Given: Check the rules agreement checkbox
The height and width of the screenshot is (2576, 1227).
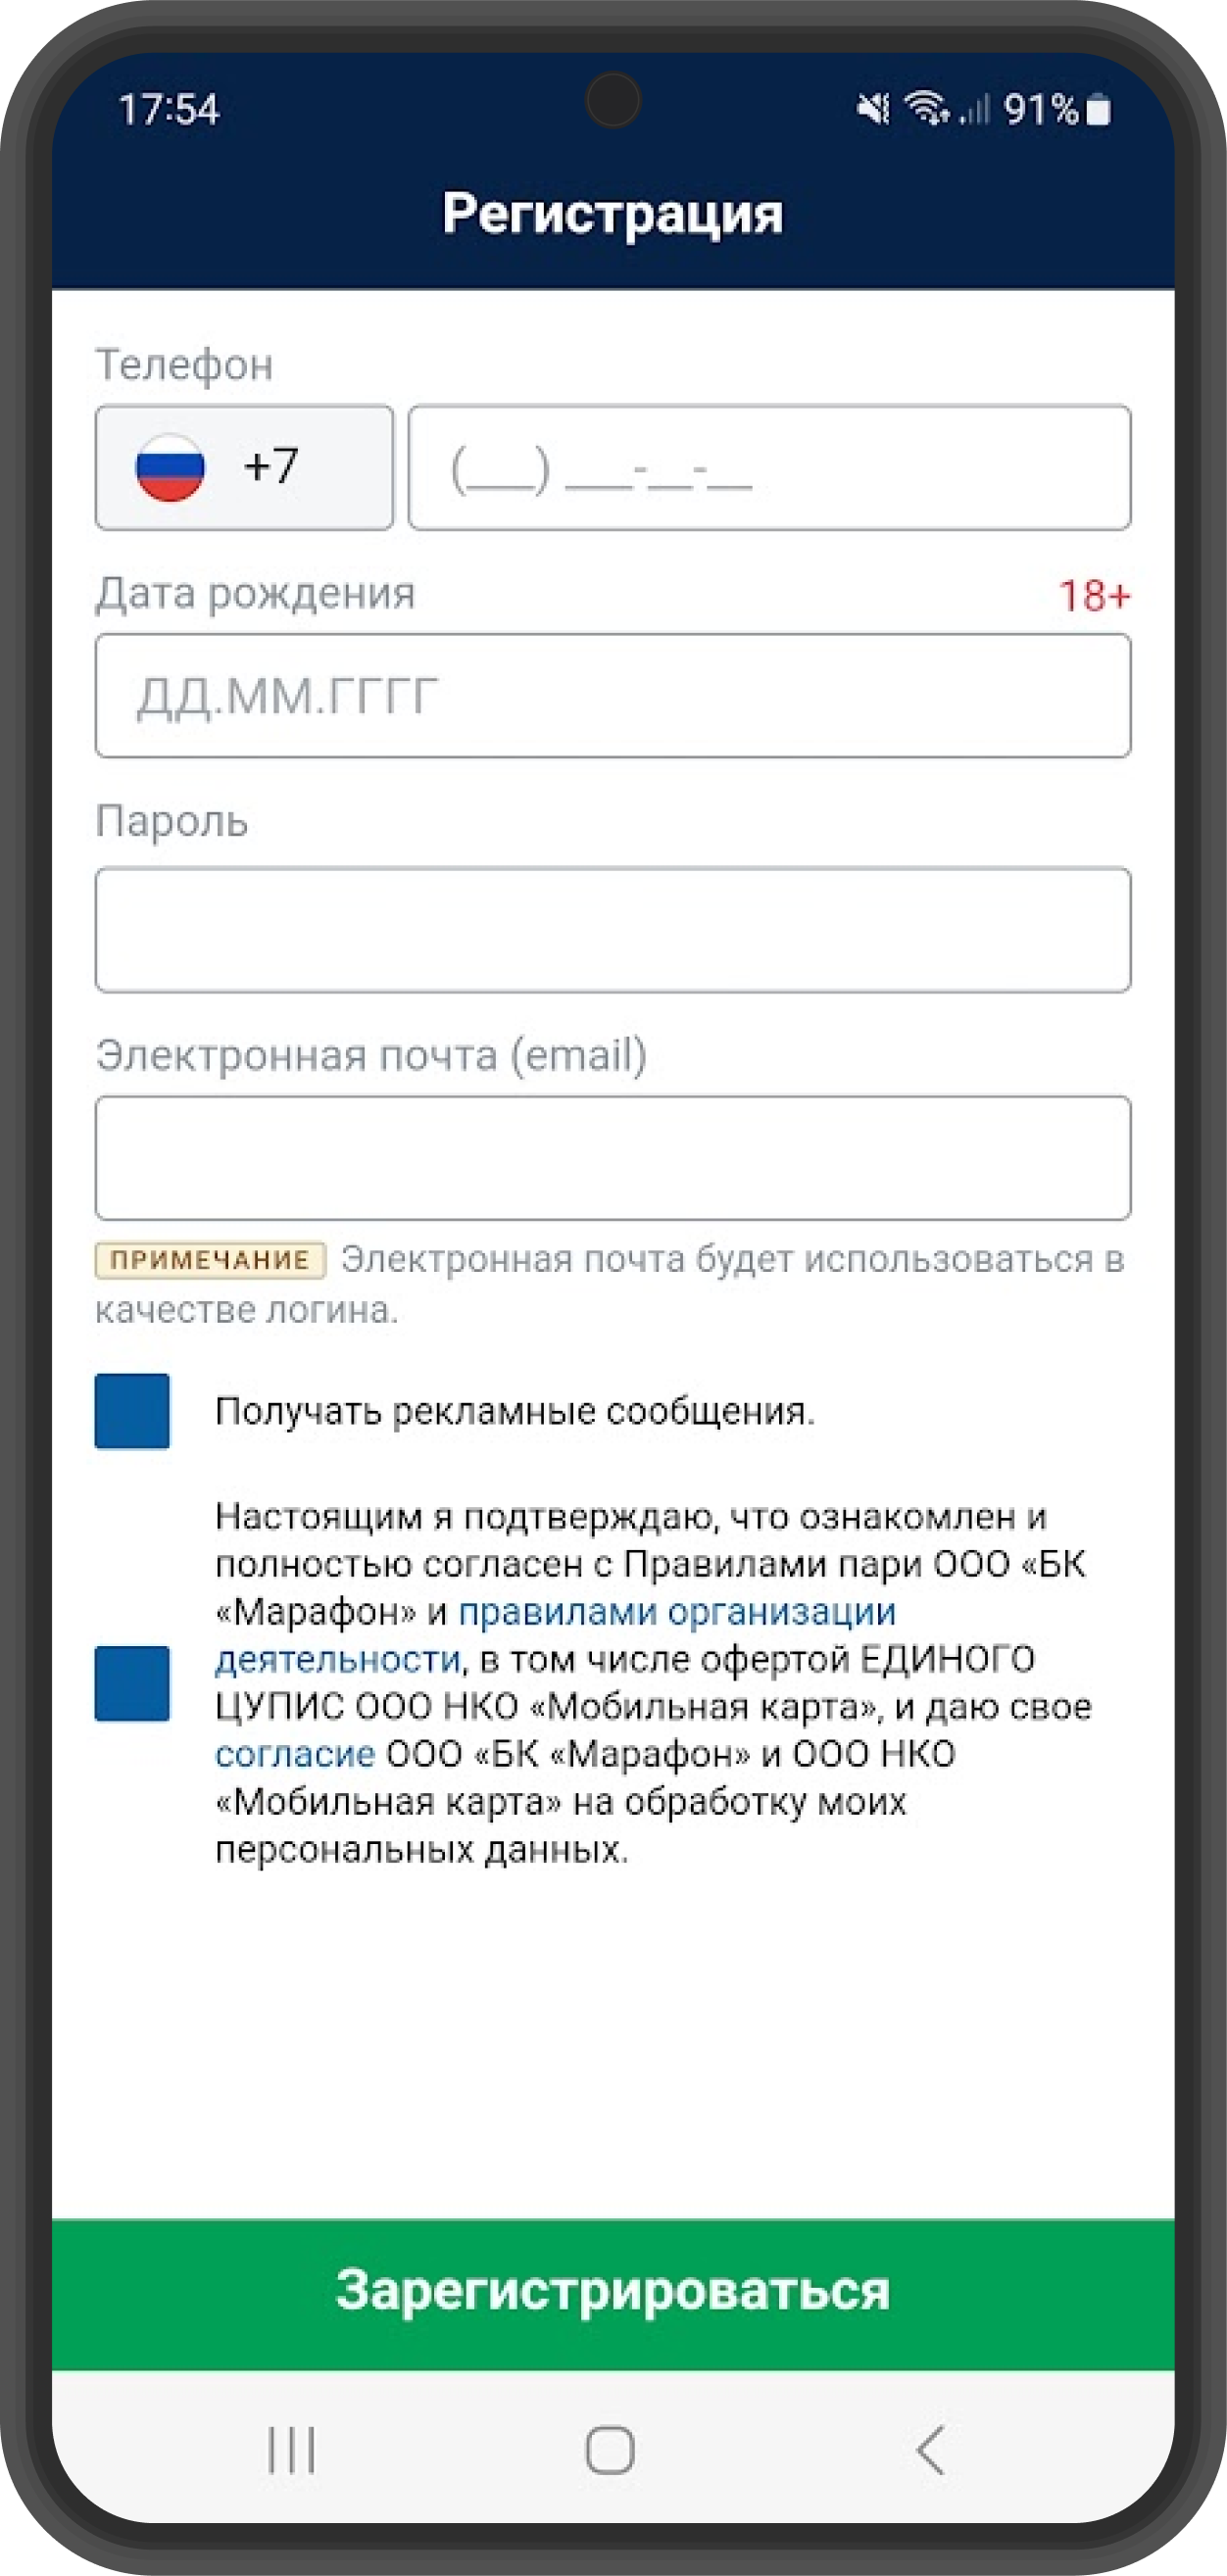Looking at the screenshot, I should pyautogui.click(x=132, y=1683).
